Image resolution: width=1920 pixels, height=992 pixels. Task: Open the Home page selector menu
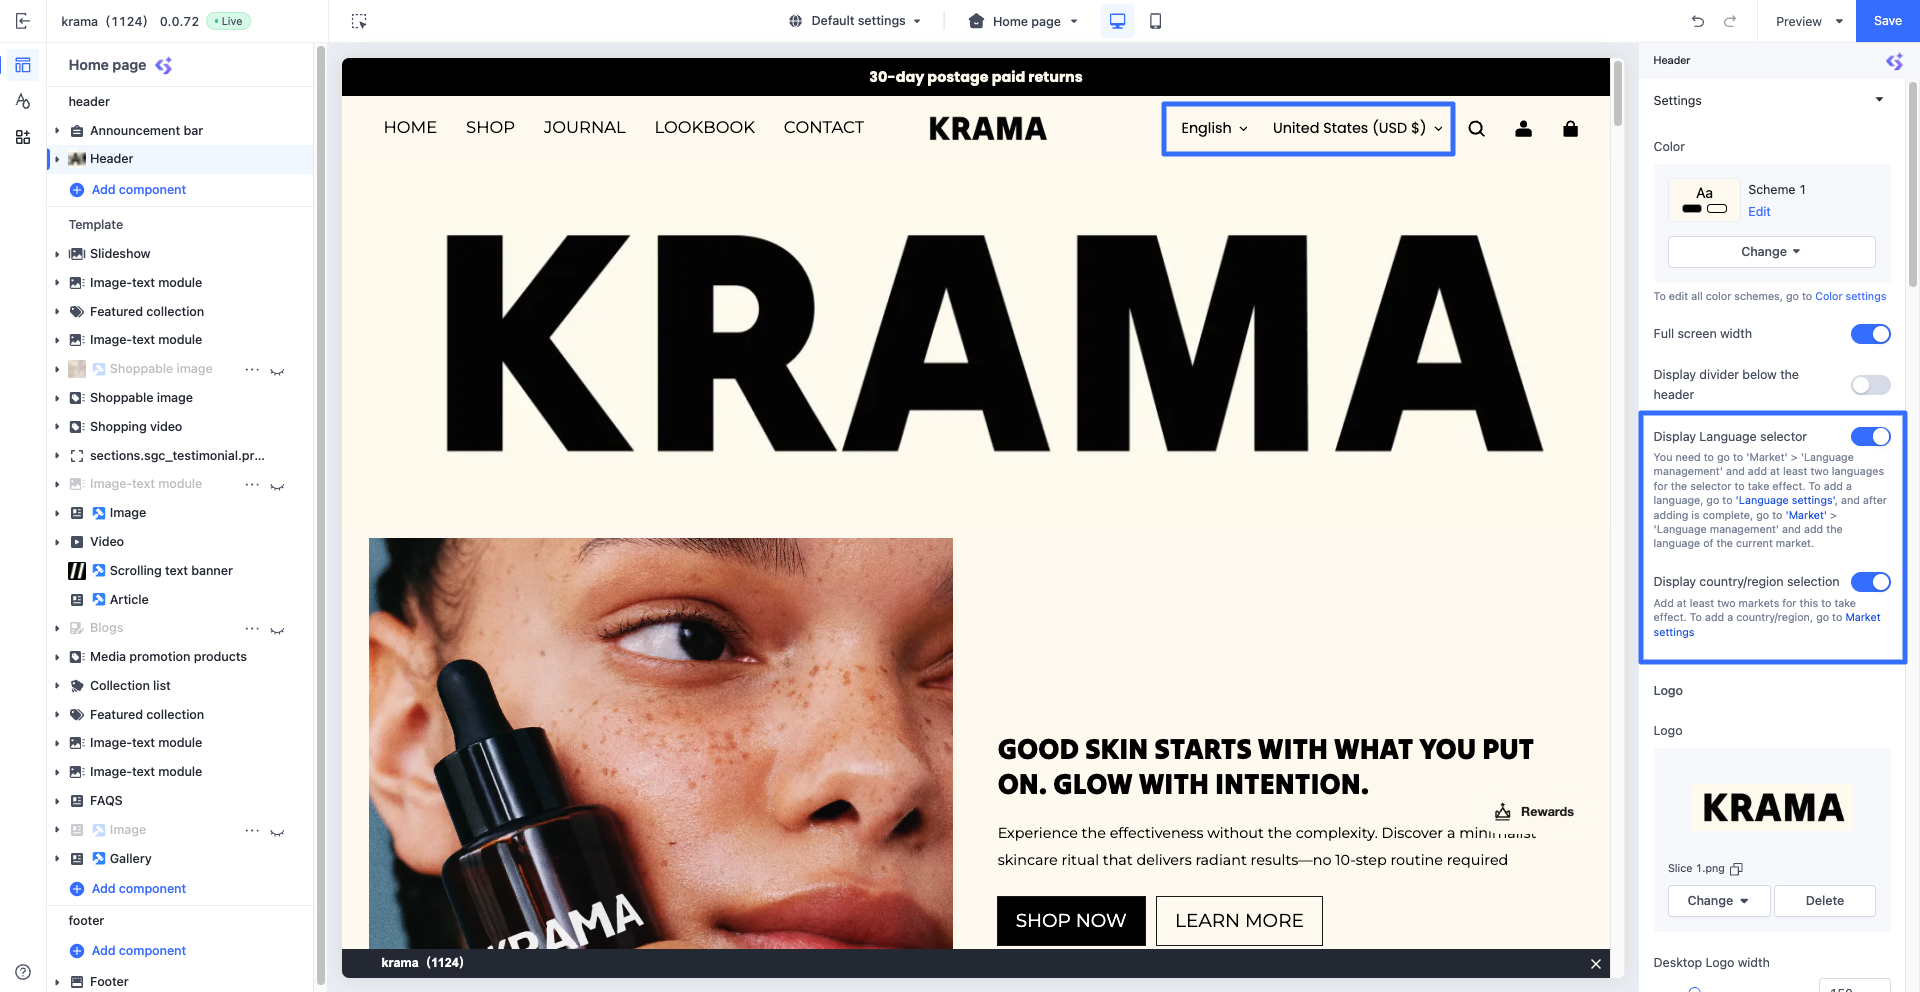pos(1024,21)
